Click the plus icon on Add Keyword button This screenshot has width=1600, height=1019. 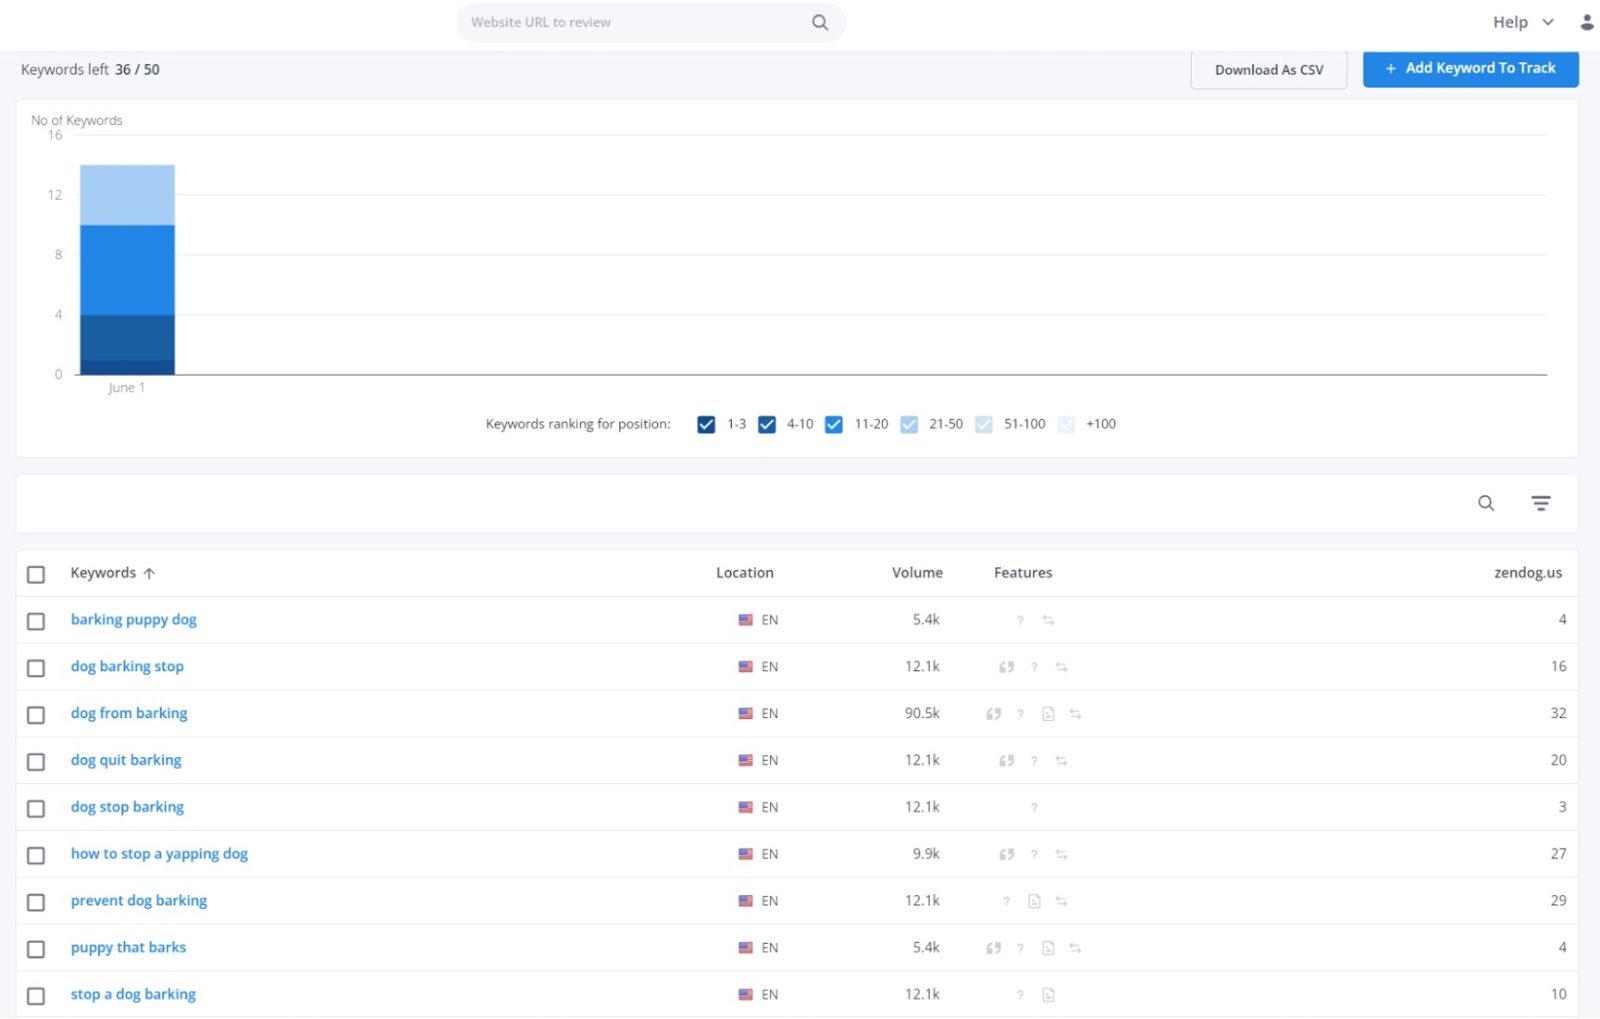click(1390, 68)
